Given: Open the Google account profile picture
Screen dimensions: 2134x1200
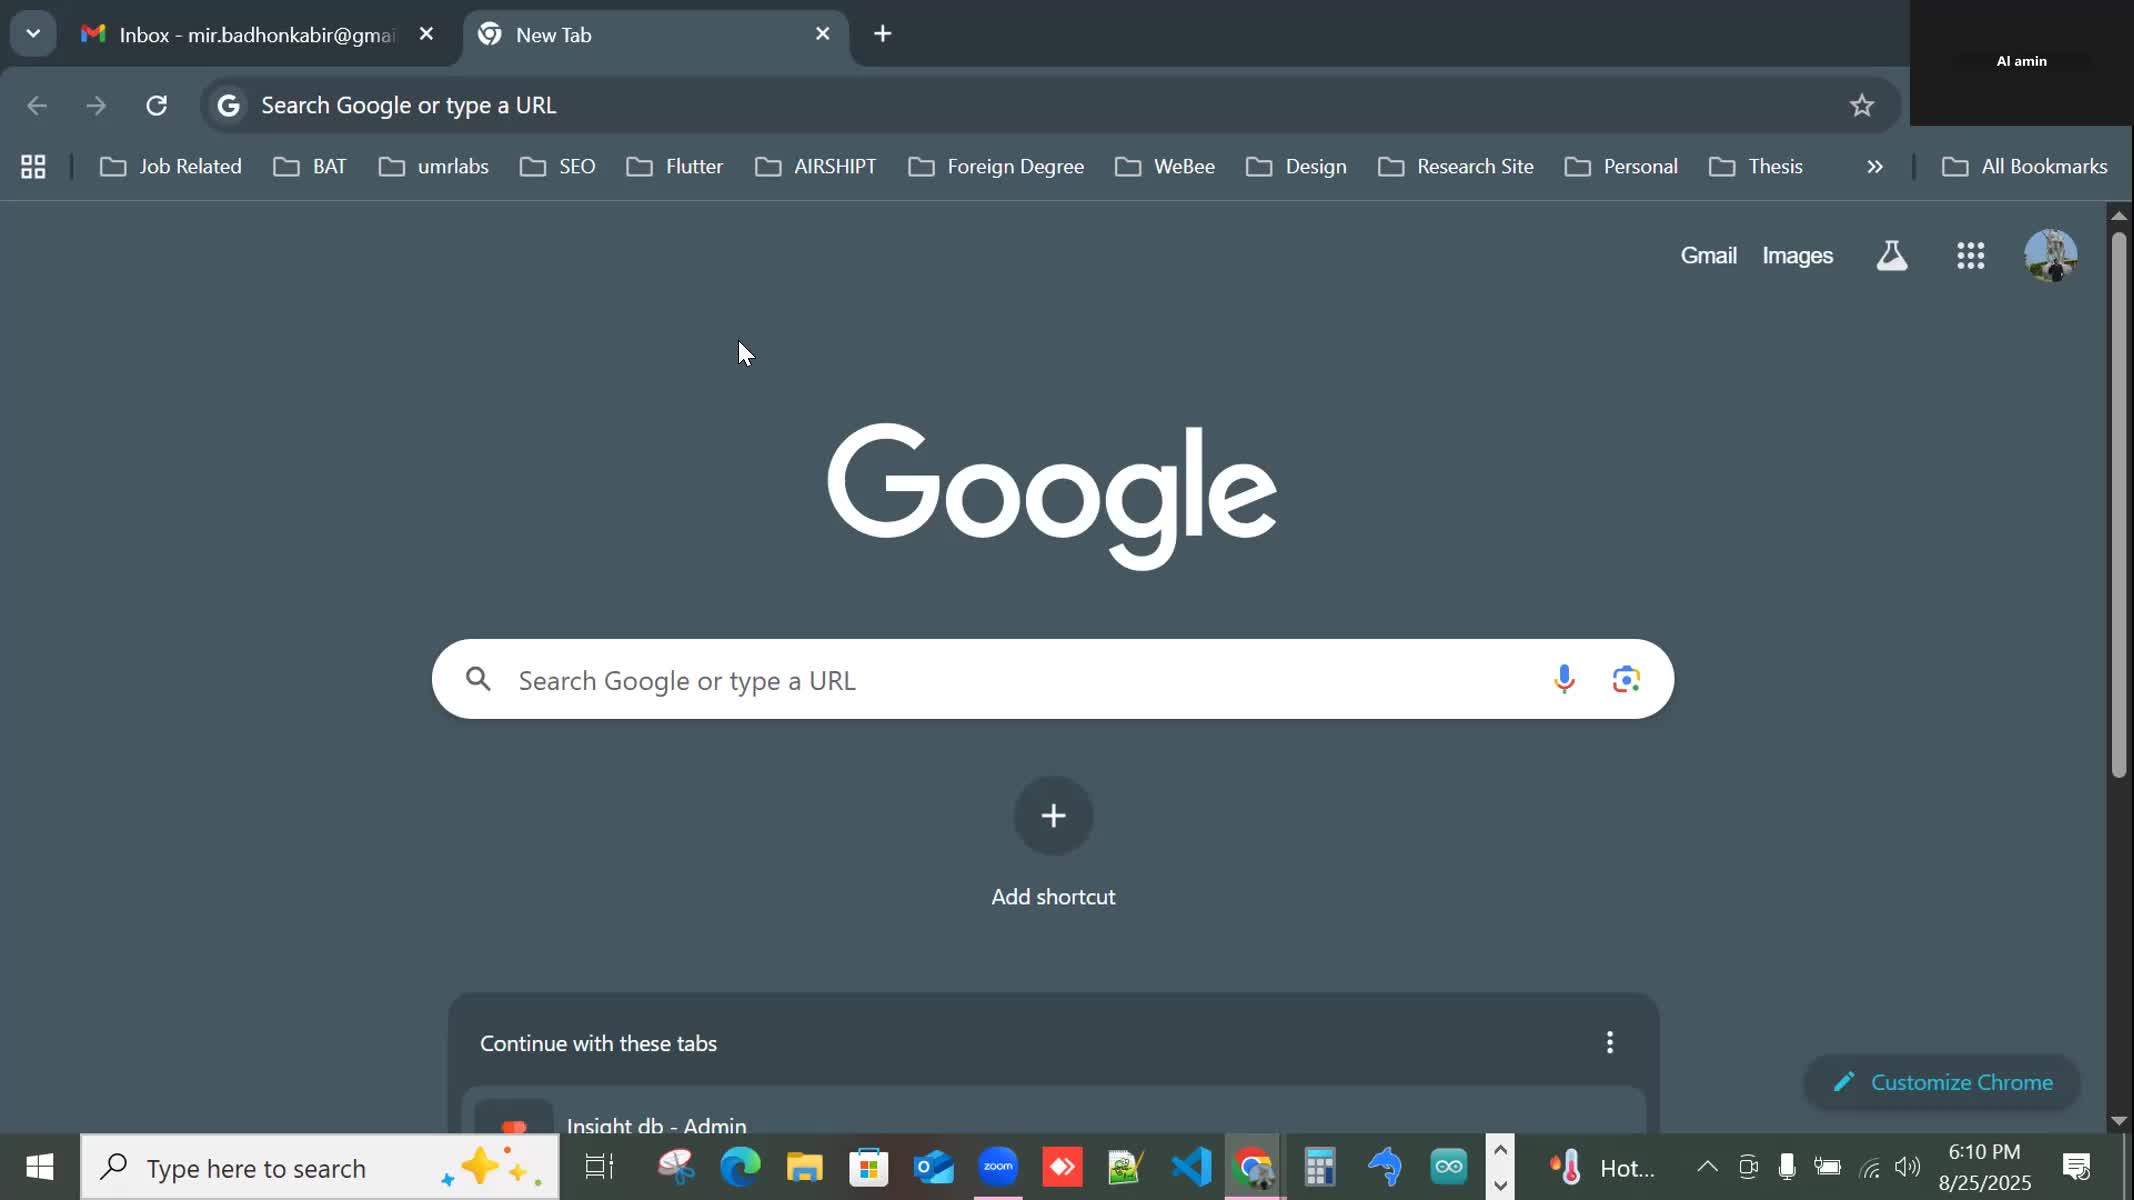Looking at the screenshot, I should tap(2050, 255).
